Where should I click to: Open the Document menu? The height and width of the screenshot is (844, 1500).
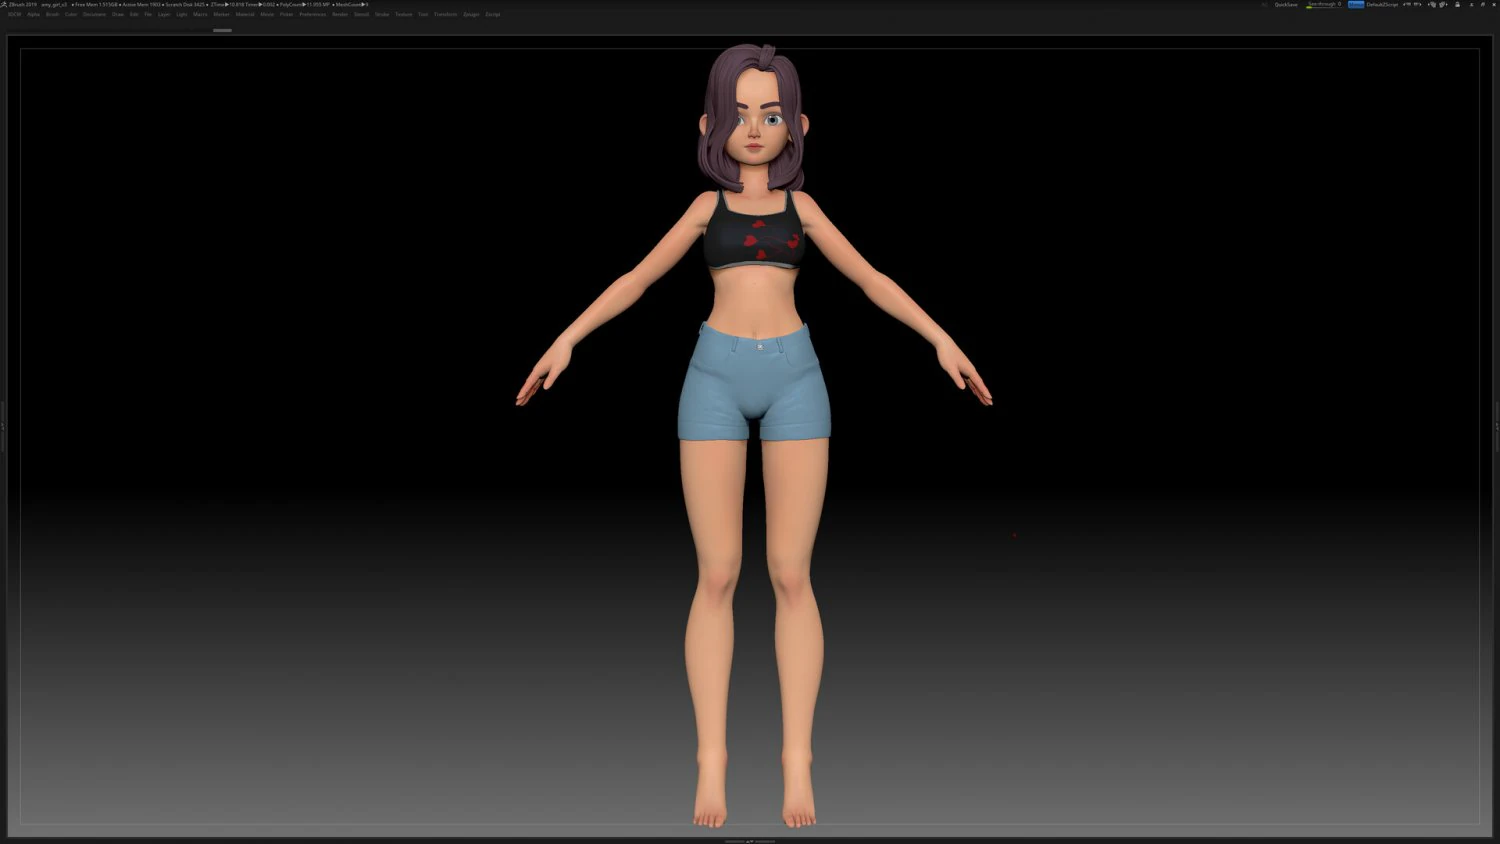[x=94, y=14]
